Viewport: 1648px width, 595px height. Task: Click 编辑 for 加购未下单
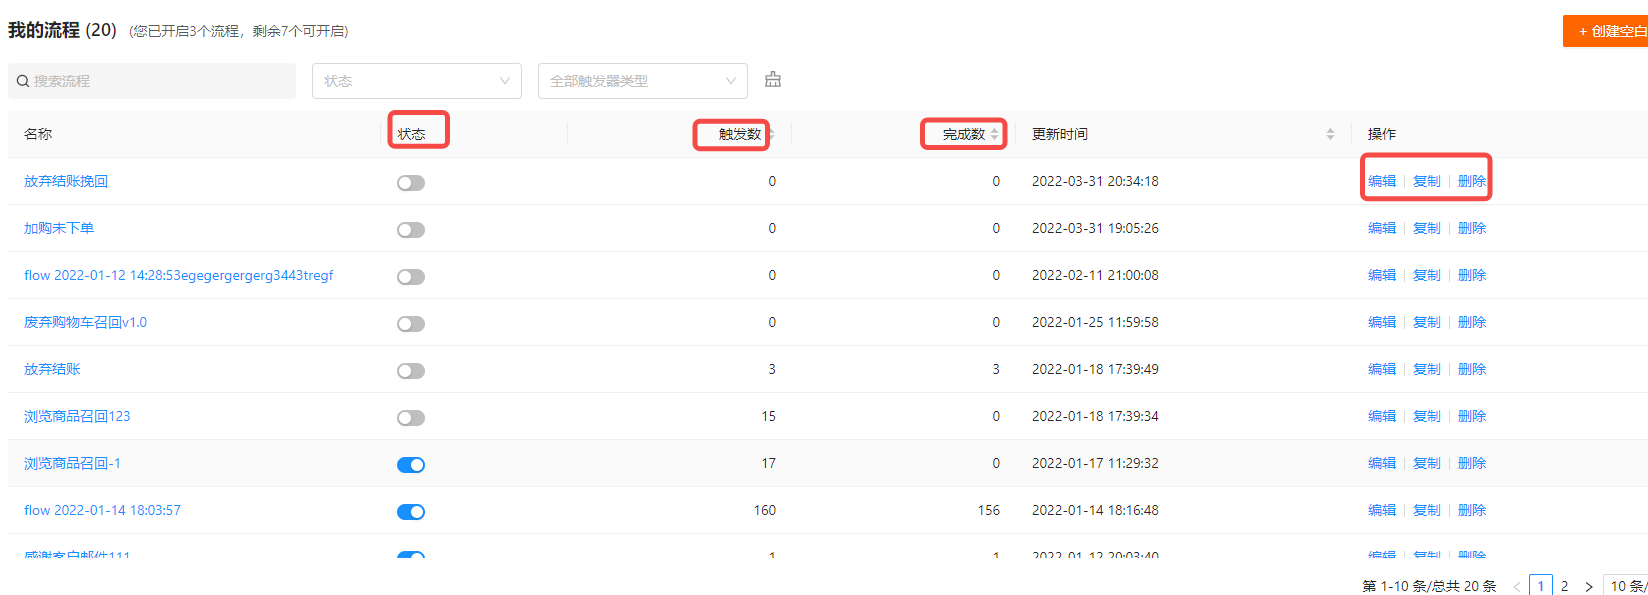[1382, 228]
